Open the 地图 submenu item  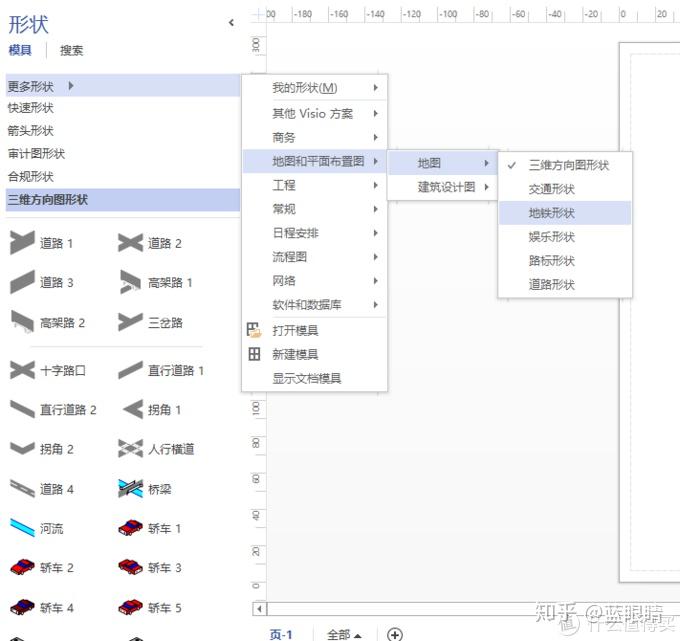(442, 163)
